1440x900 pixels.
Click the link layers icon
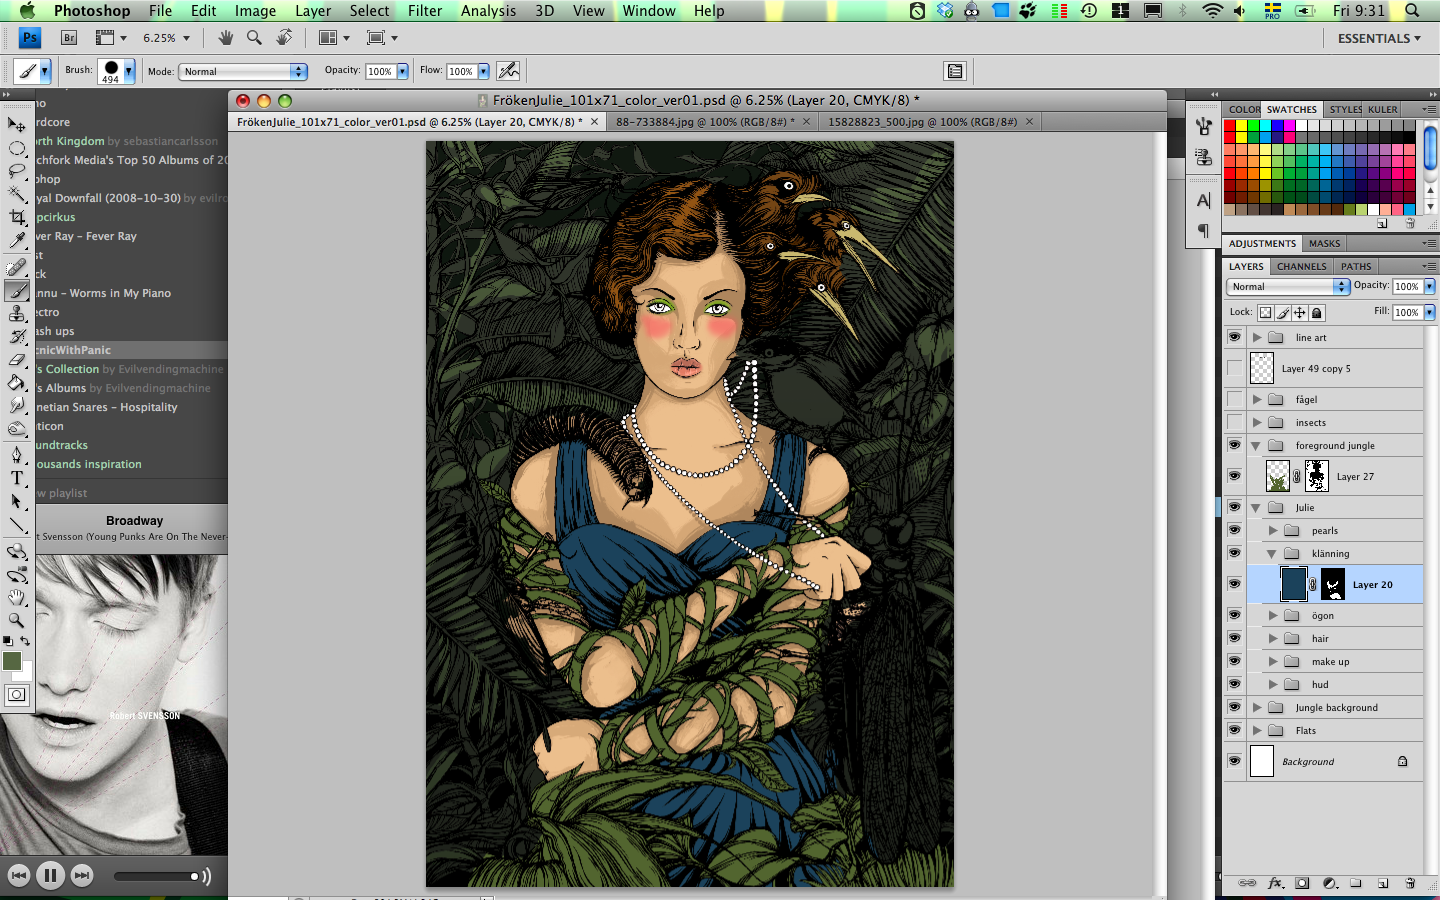click(x=1247, y=883)
